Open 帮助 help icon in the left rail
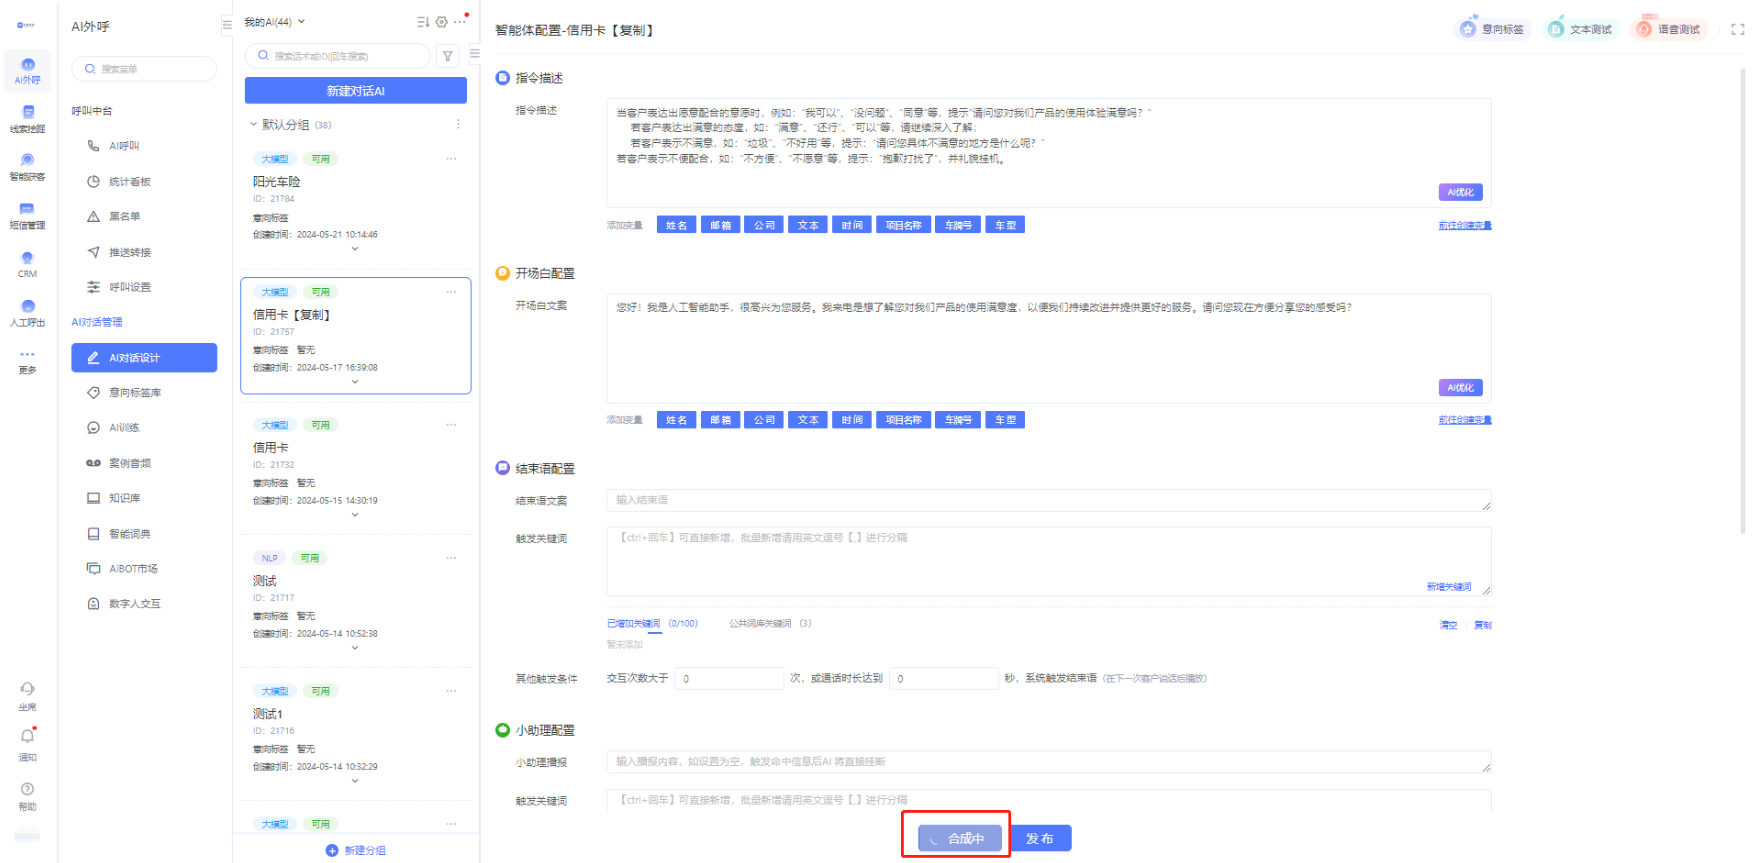Viewport: 1756px width, 863px height. point(27,790)
